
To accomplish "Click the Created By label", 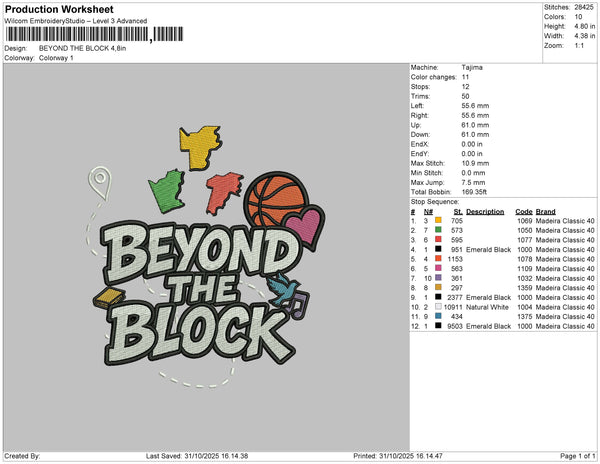I will click(x=22, y=456).
